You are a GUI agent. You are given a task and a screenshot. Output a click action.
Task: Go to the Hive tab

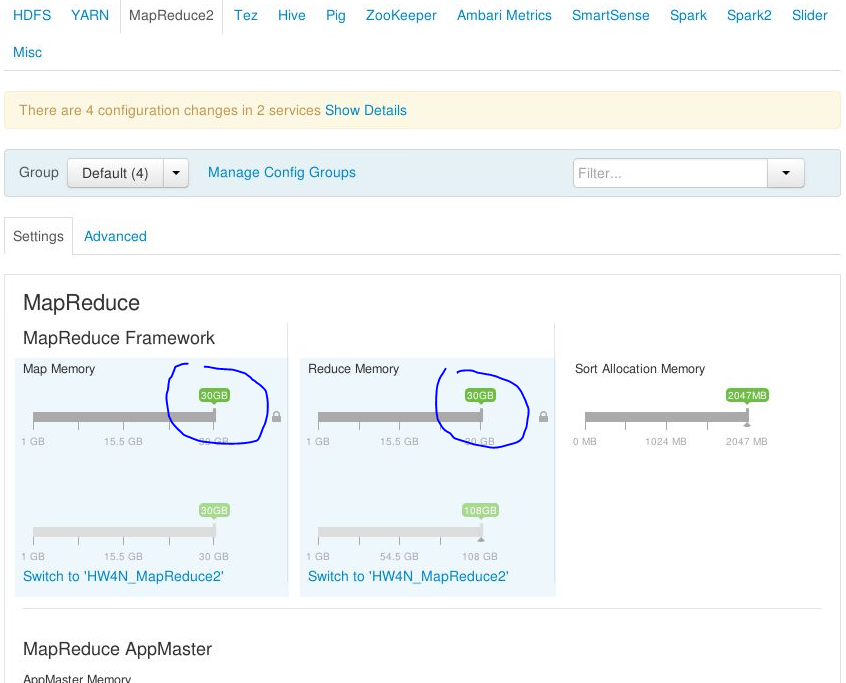(x=291, y=15)
